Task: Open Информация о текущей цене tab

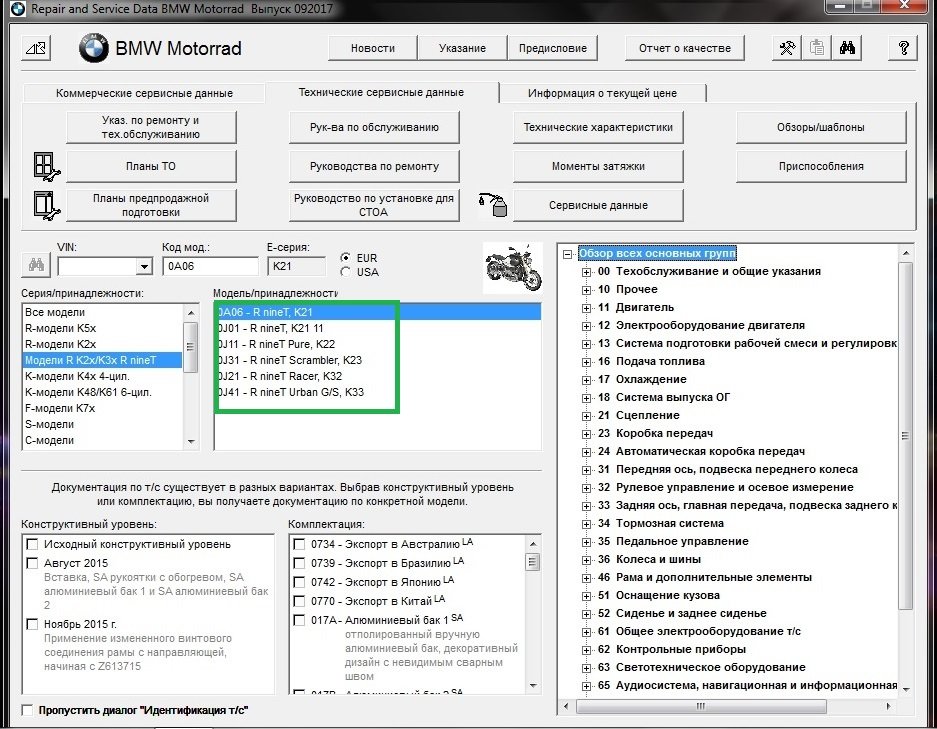Action: coord(602,93)
